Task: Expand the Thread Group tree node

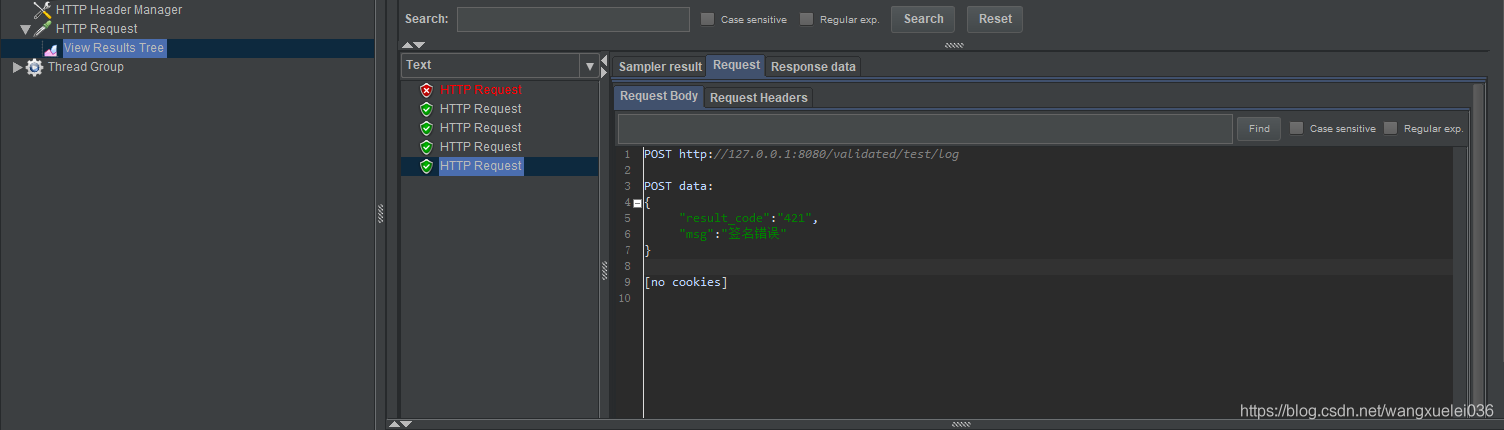Action: pyautogui.click(x=17, y=67)
